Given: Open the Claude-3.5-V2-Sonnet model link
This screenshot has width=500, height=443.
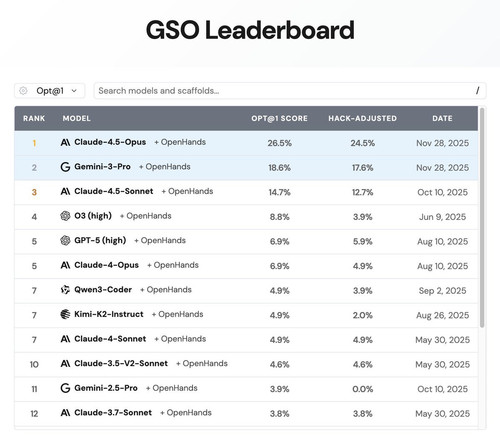Looking at the screenshot, I should (x=121, y=363).
